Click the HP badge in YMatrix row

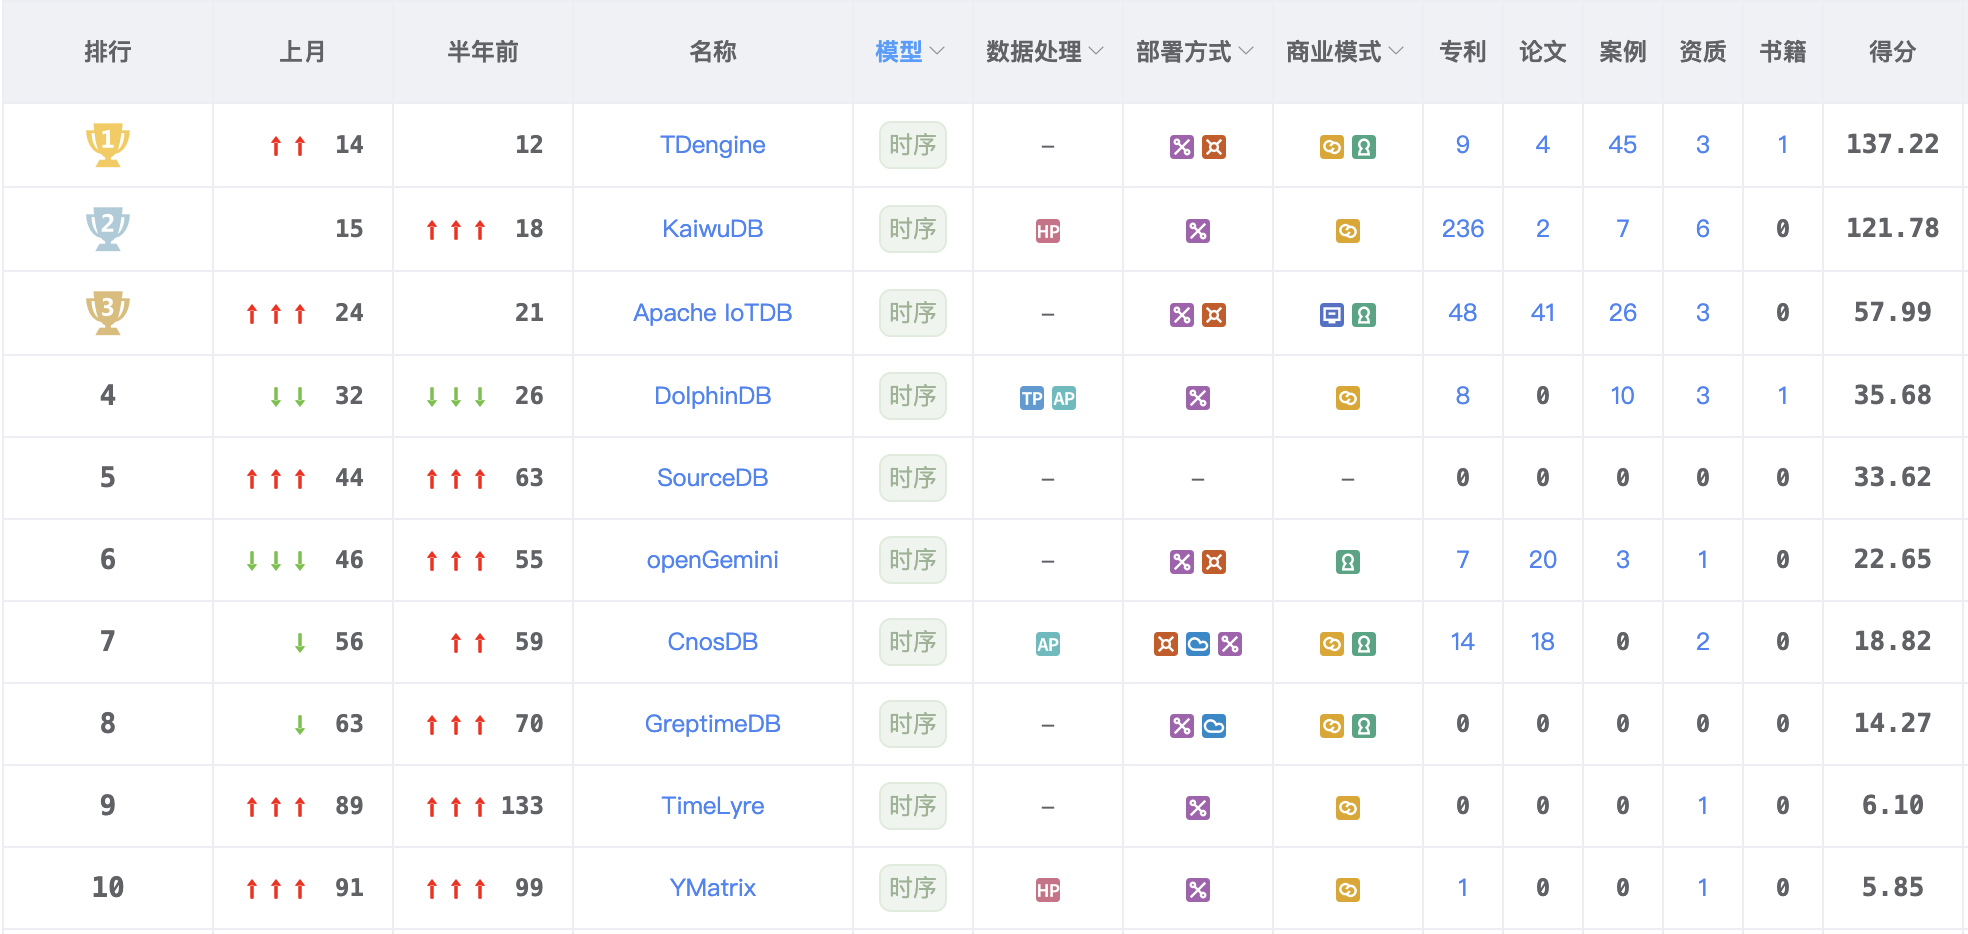click(x=1048, y=890)
